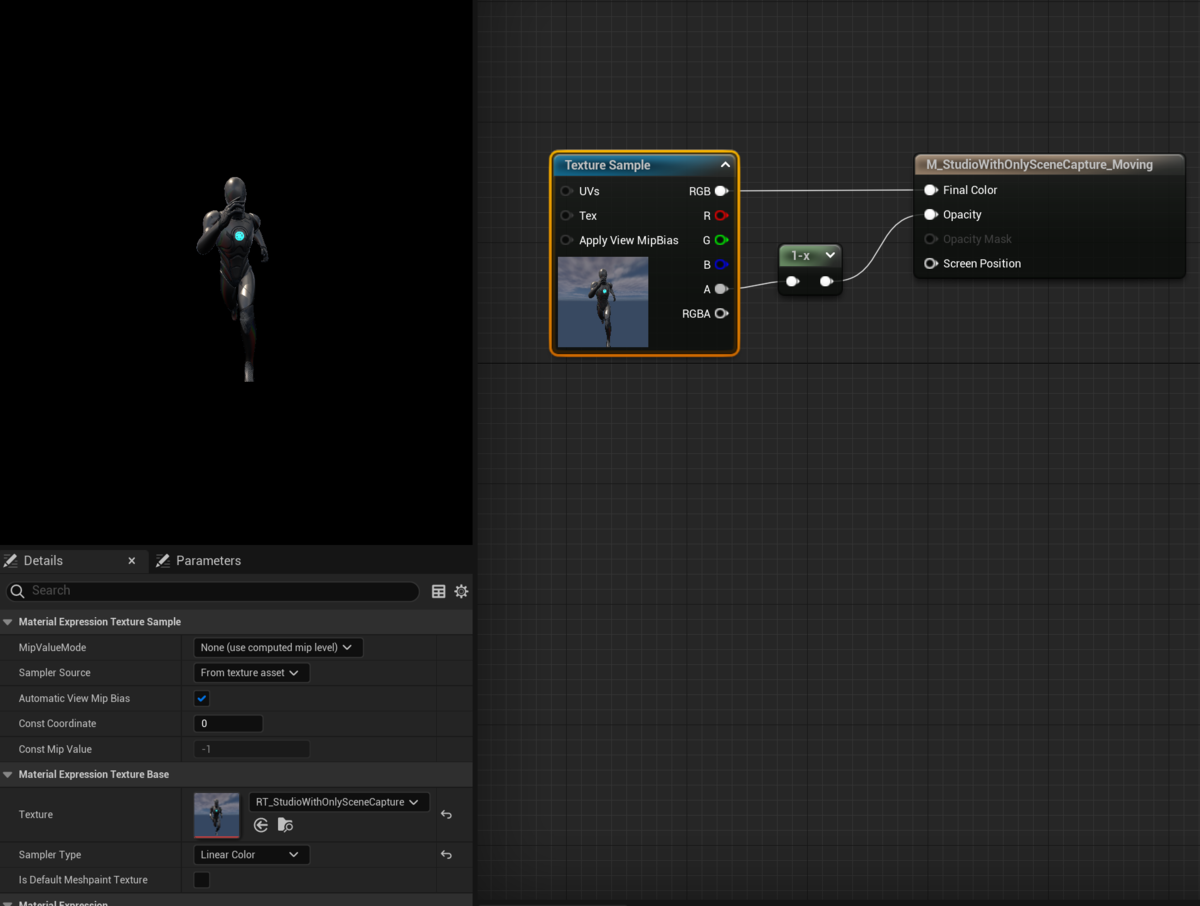This screenshot has width=1200, height=906.
Task: Close the Details tab
Action: coord(132,561)
